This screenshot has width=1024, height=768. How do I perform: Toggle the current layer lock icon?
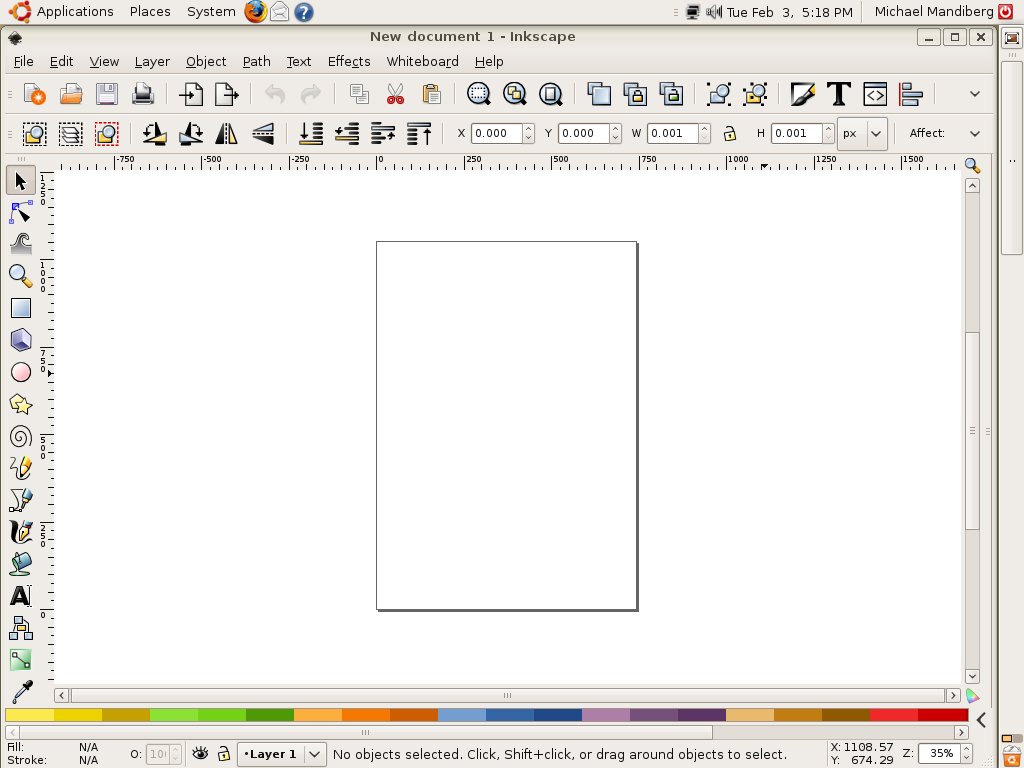coord(224,754)
